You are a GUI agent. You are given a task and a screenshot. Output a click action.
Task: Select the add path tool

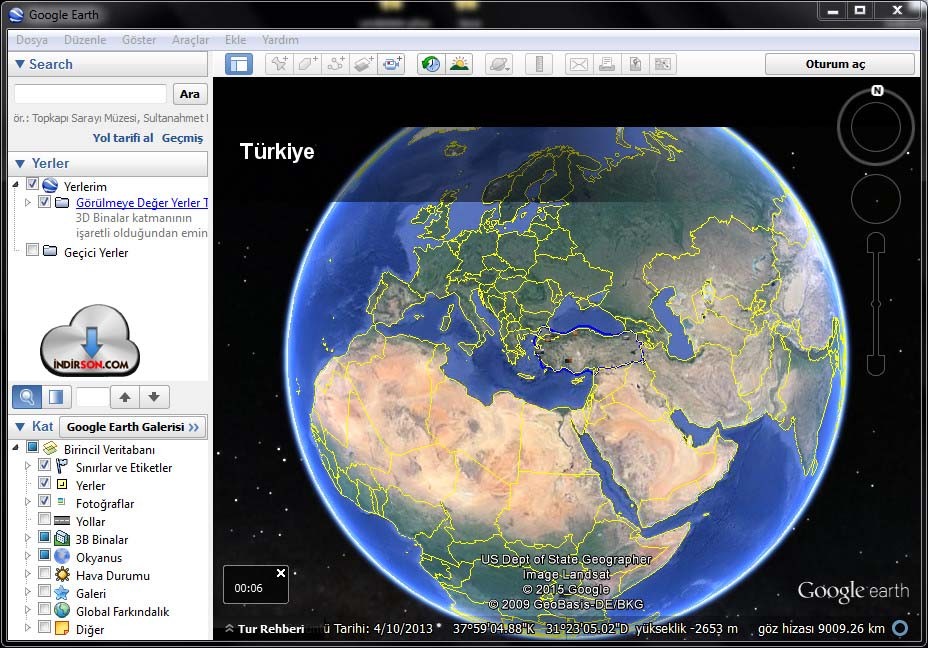tap(336, 64)
